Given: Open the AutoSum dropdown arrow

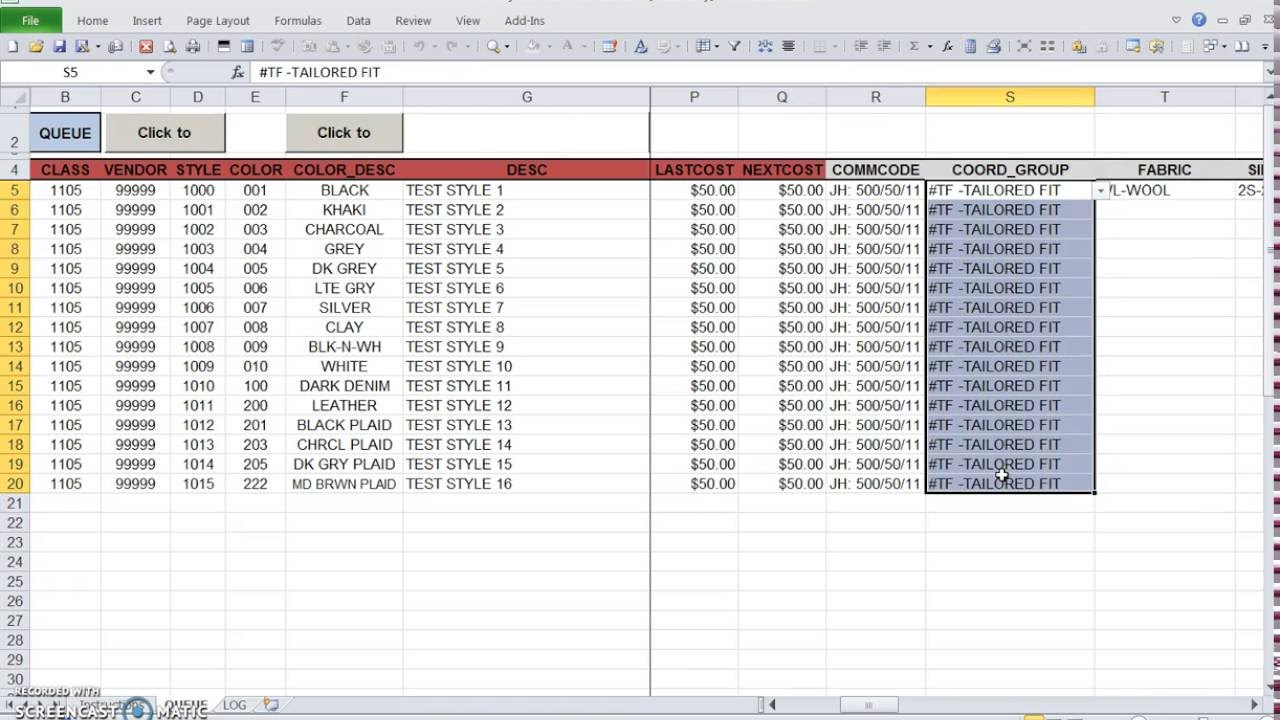Looking at the screenshot, I should pos(929,46).
